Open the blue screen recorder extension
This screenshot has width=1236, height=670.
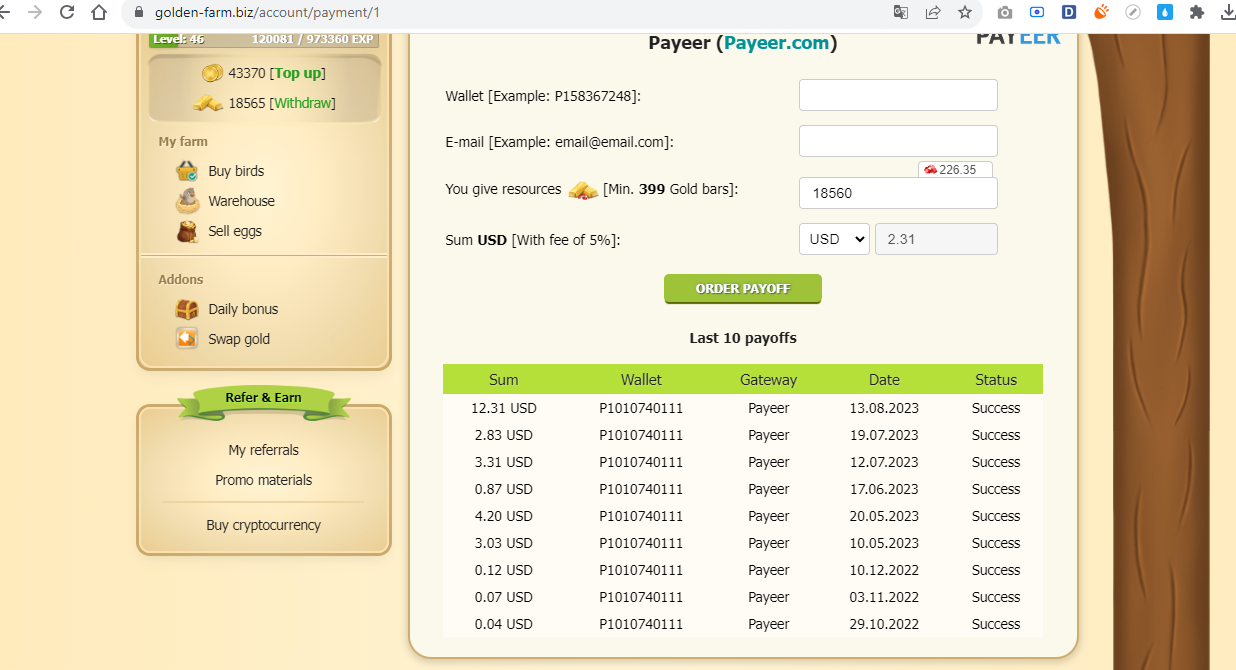[1037, 13]
